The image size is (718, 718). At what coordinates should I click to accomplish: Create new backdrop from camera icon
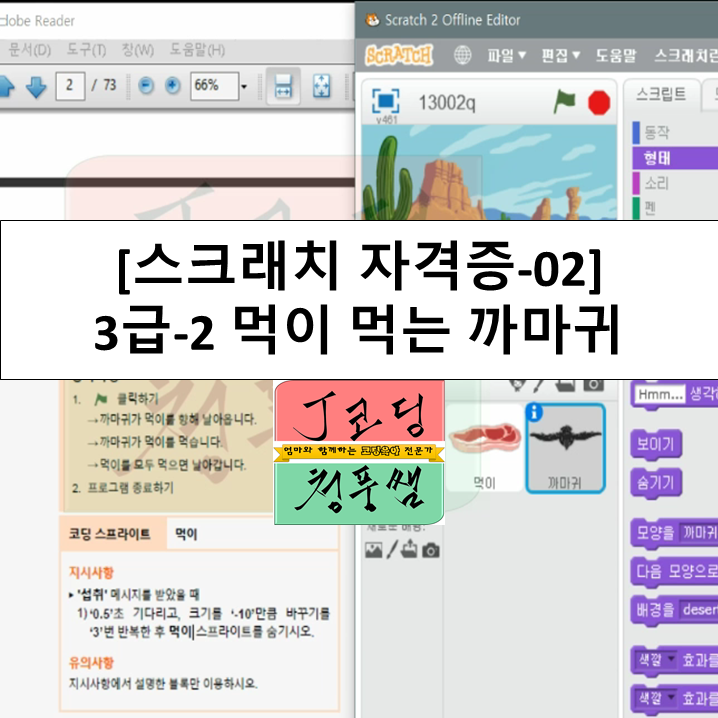[430, 550]
